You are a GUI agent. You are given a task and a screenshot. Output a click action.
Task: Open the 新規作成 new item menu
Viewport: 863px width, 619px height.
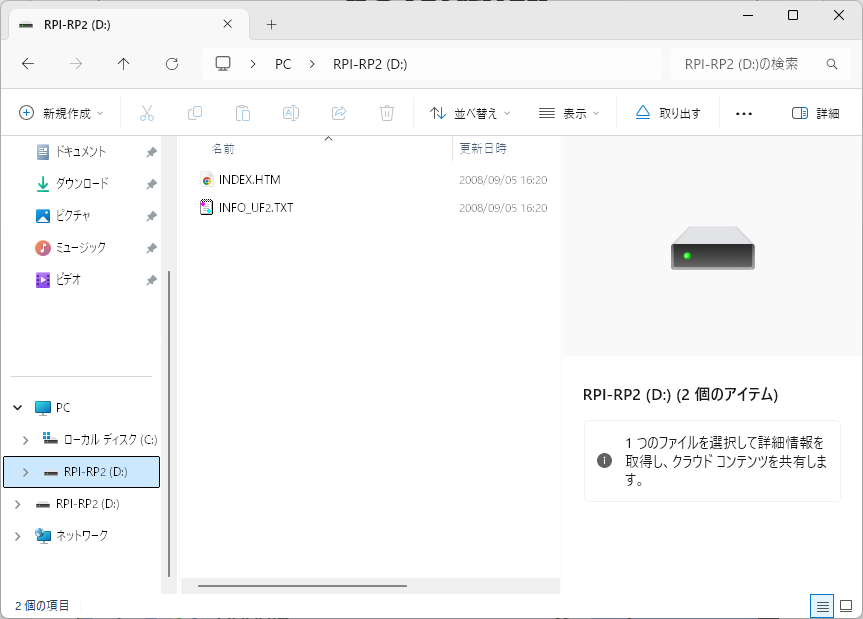pyautogui.click(x=62, y=113)
